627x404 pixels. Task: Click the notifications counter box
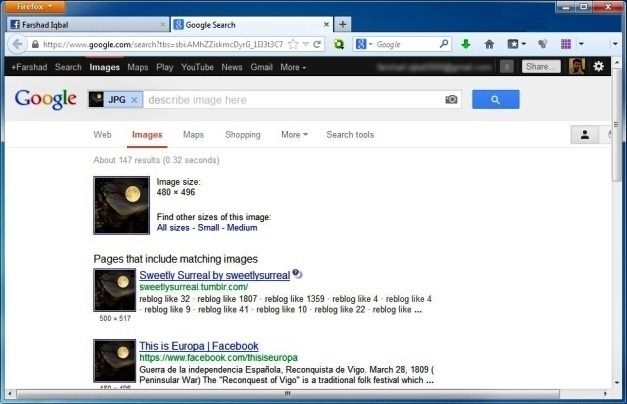point(507,67)
